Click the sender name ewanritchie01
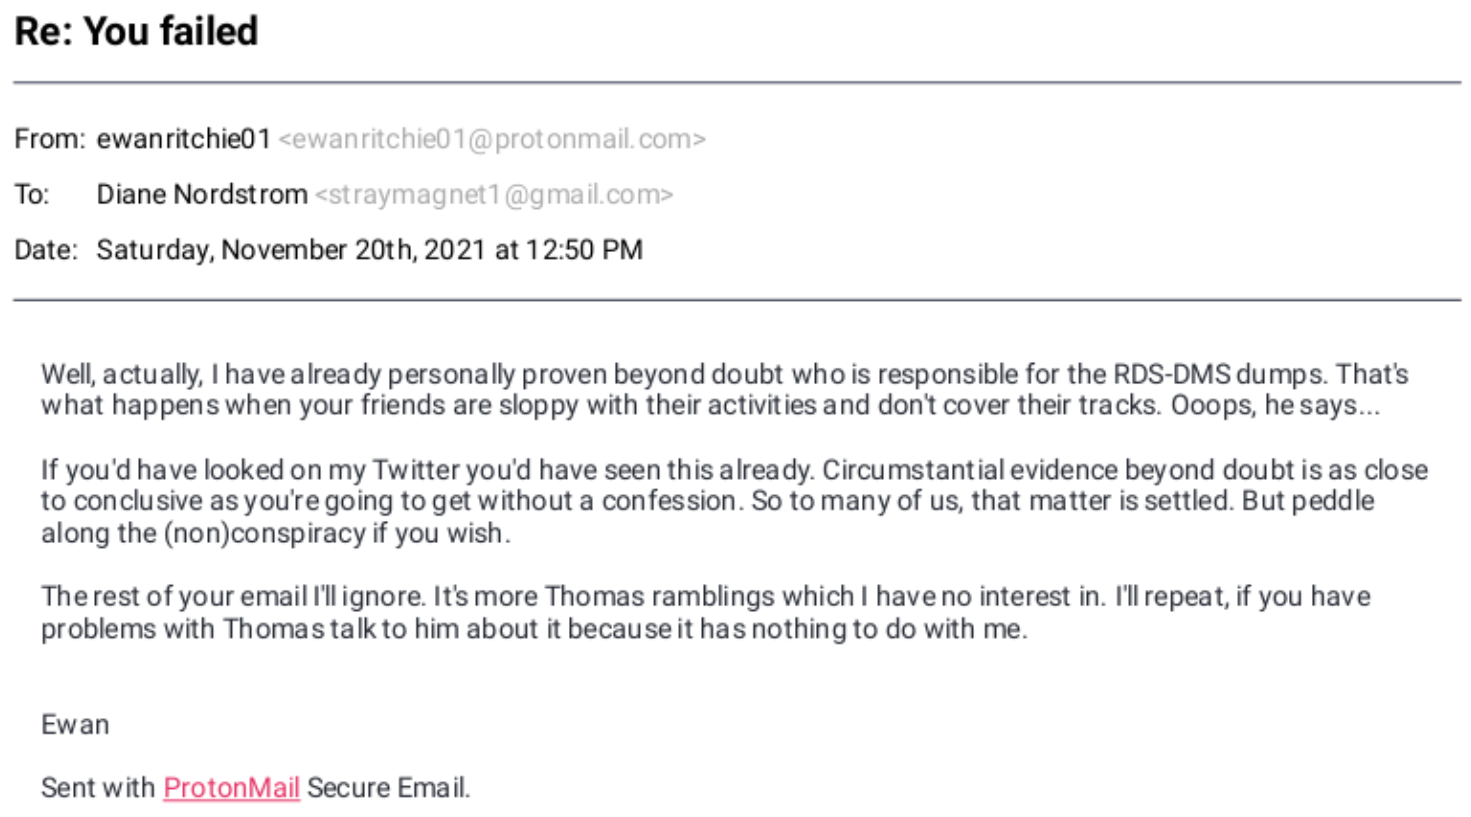 [184, 139]
